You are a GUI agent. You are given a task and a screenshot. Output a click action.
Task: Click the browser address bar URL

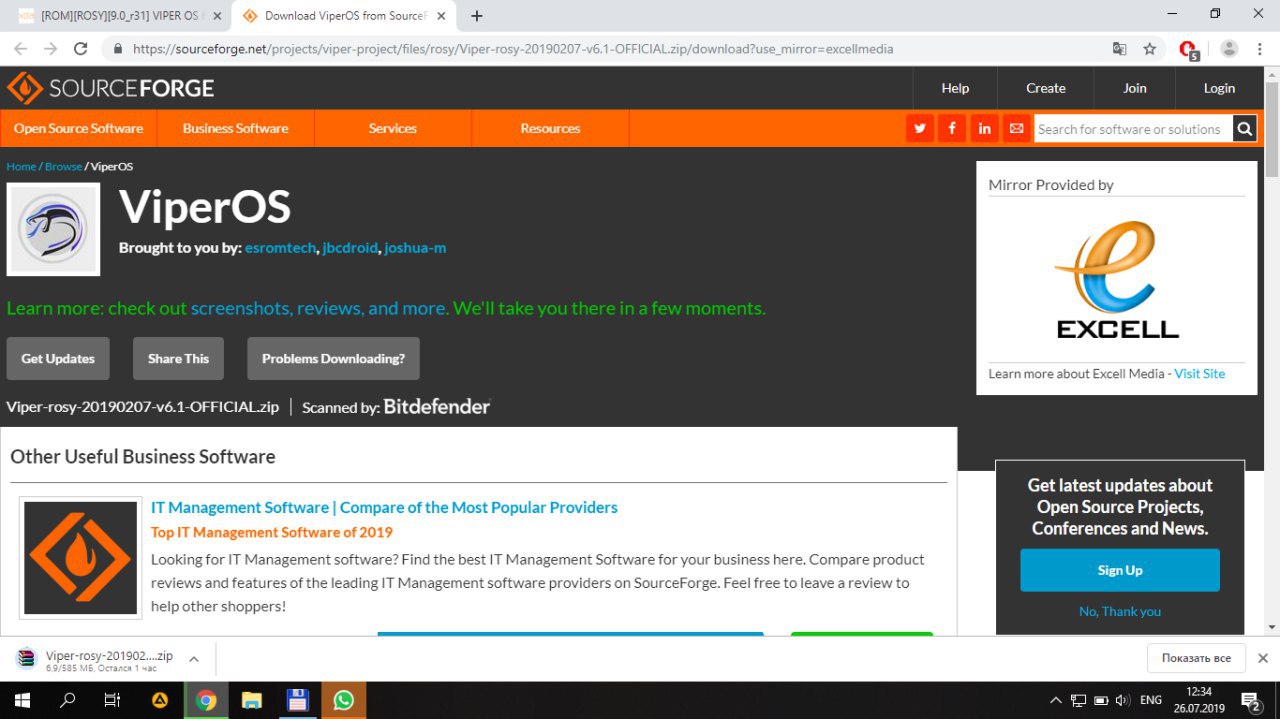pyautogui.click(x=513, y=49)
